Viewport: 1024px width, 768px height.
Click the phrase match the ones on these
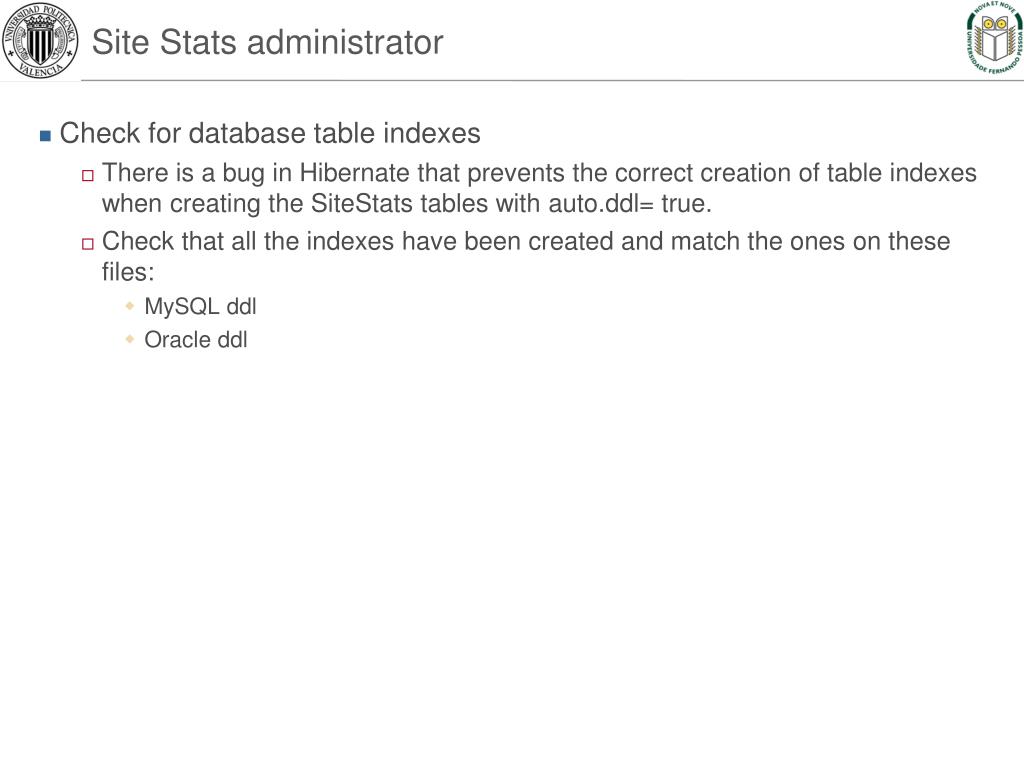click(x=810, y=242)
